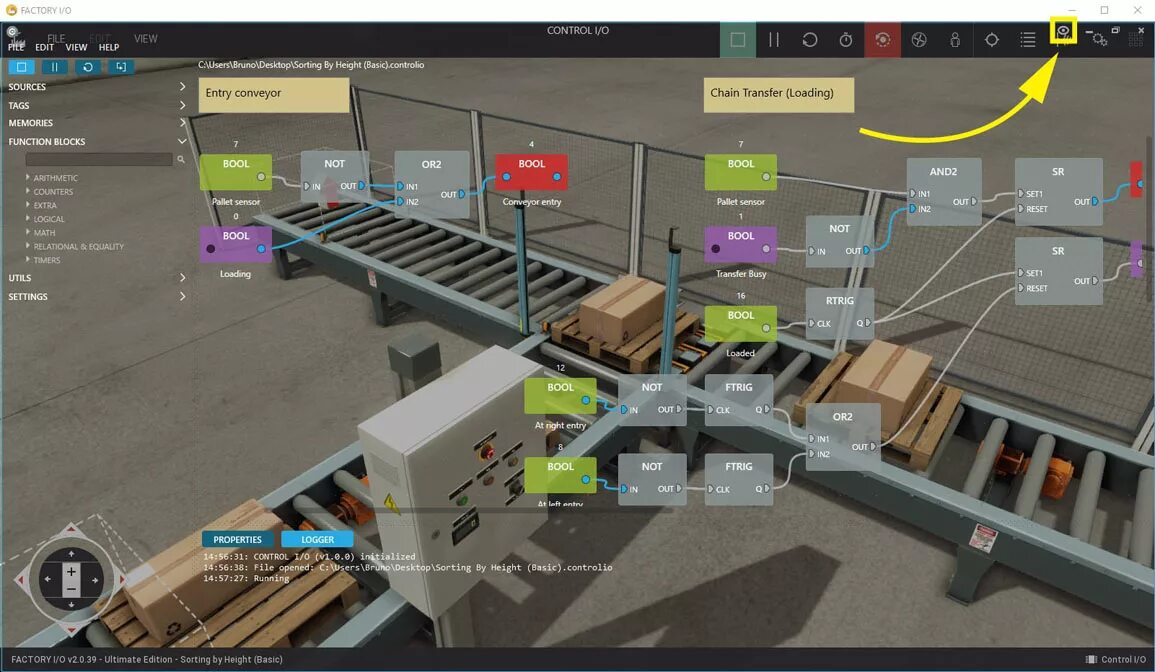Click the blue pause button in Control I/O

click(55, 67)
